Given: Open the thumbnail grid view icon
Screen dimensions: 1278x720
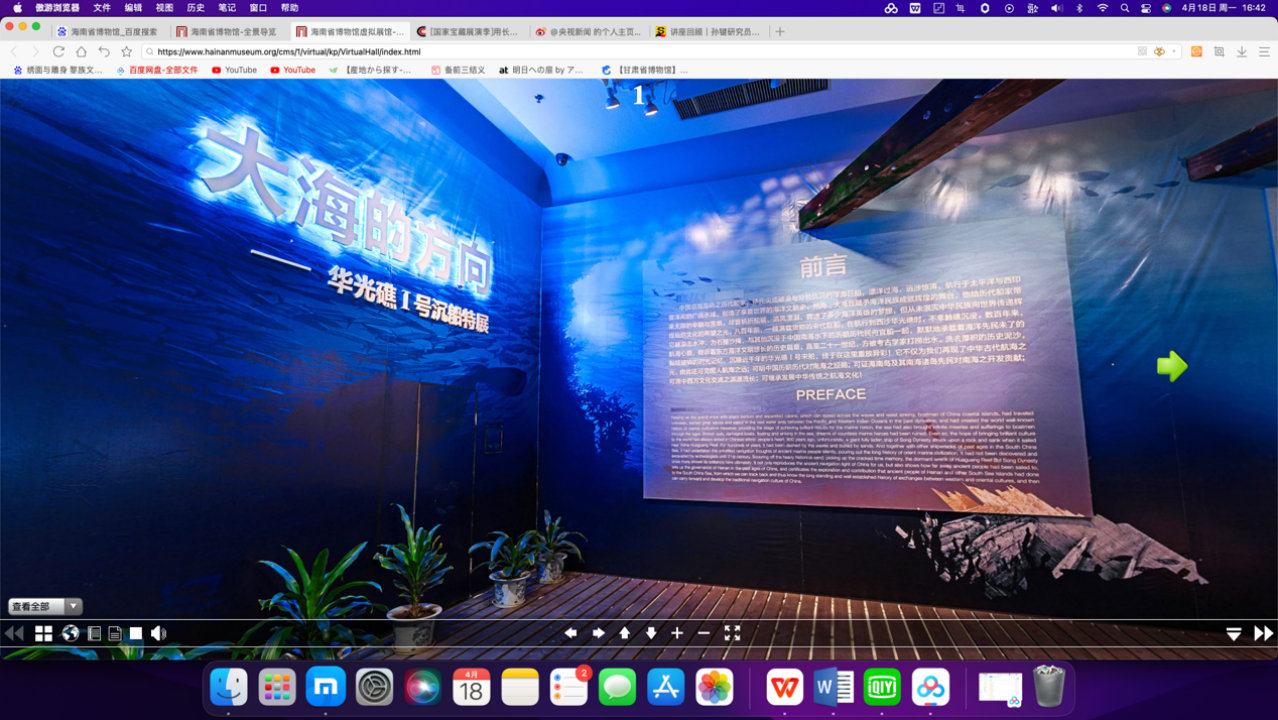Looking at the screenshot, I should 43,633.
